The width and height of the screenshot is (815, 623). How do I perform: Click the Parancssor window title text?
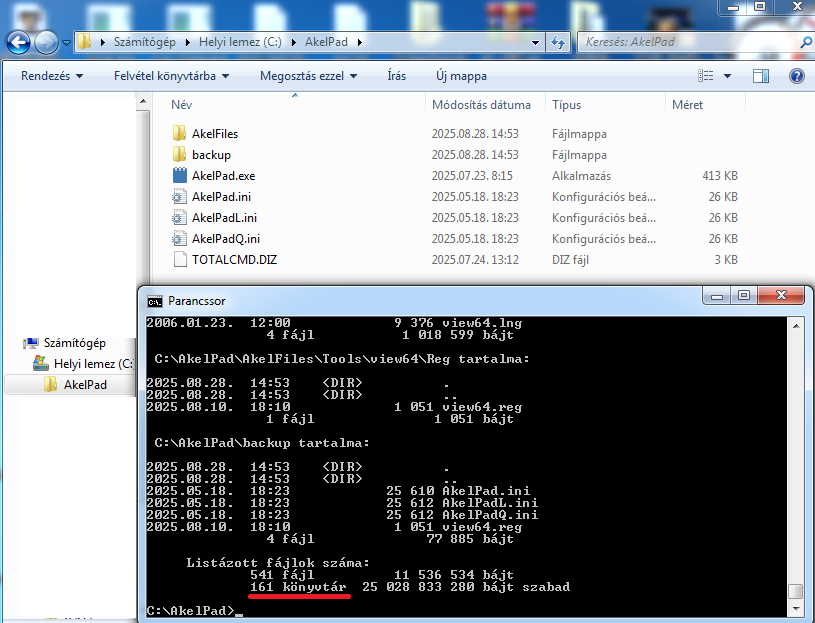196,301
